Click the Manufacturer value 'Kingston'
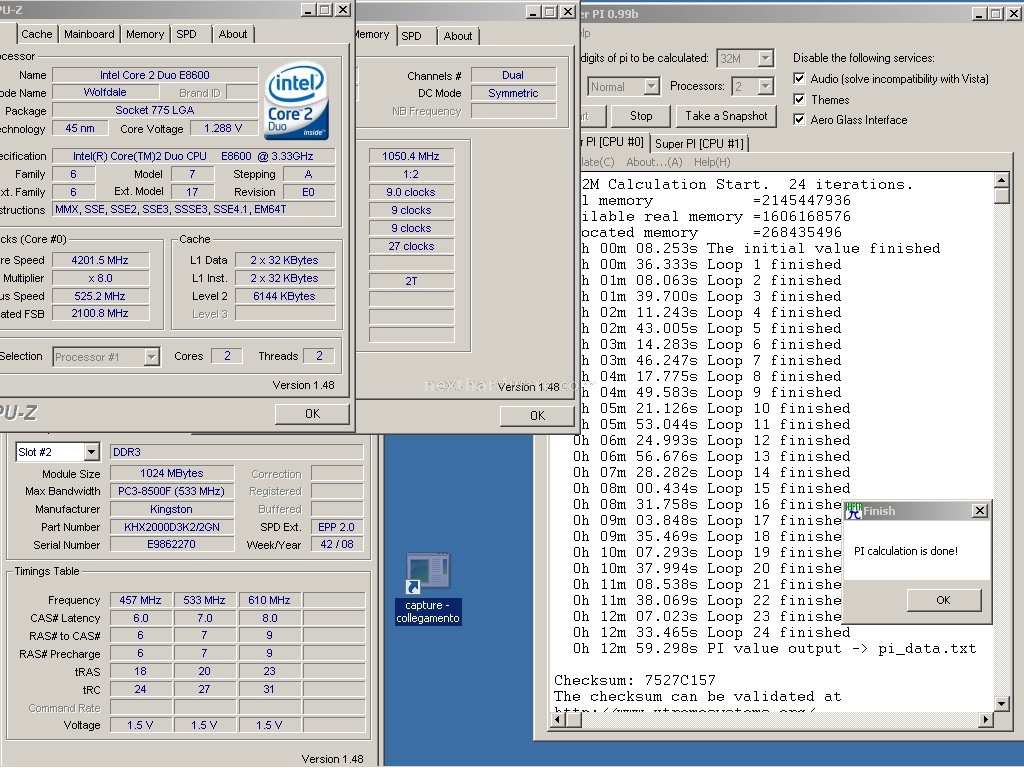The image size is (1024, 768). (172, 509)
